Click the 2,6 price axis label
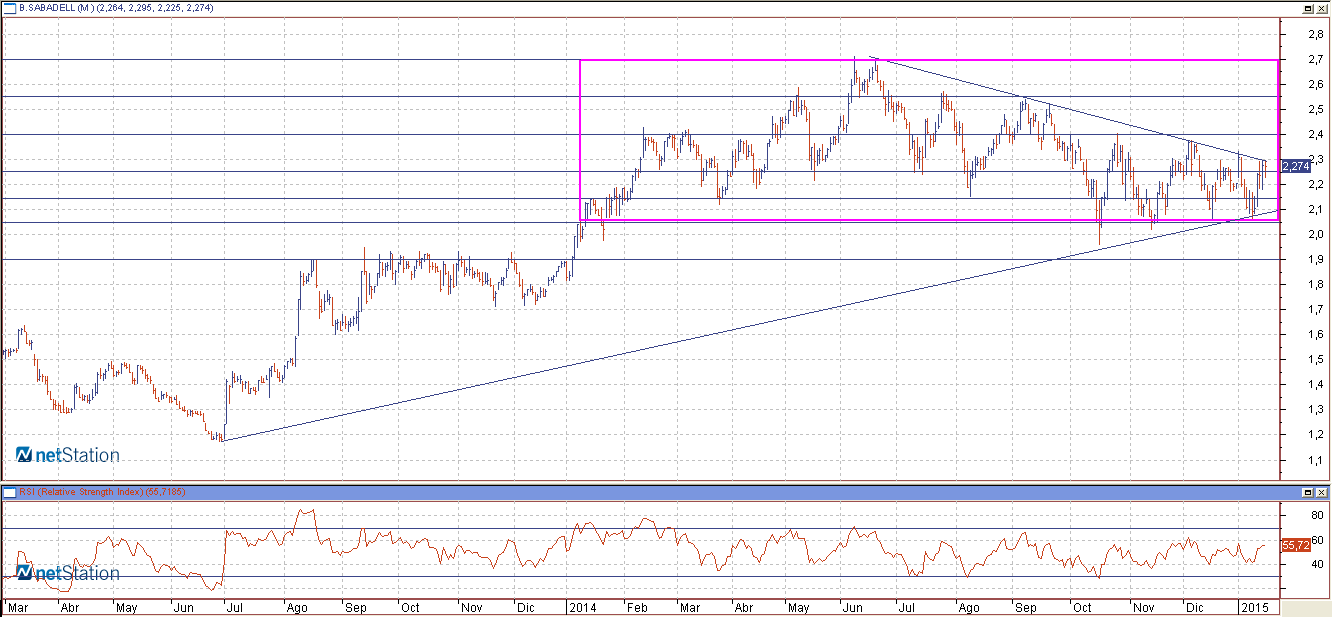Viewport: 1332px width, 617px height. [1317, 84]
